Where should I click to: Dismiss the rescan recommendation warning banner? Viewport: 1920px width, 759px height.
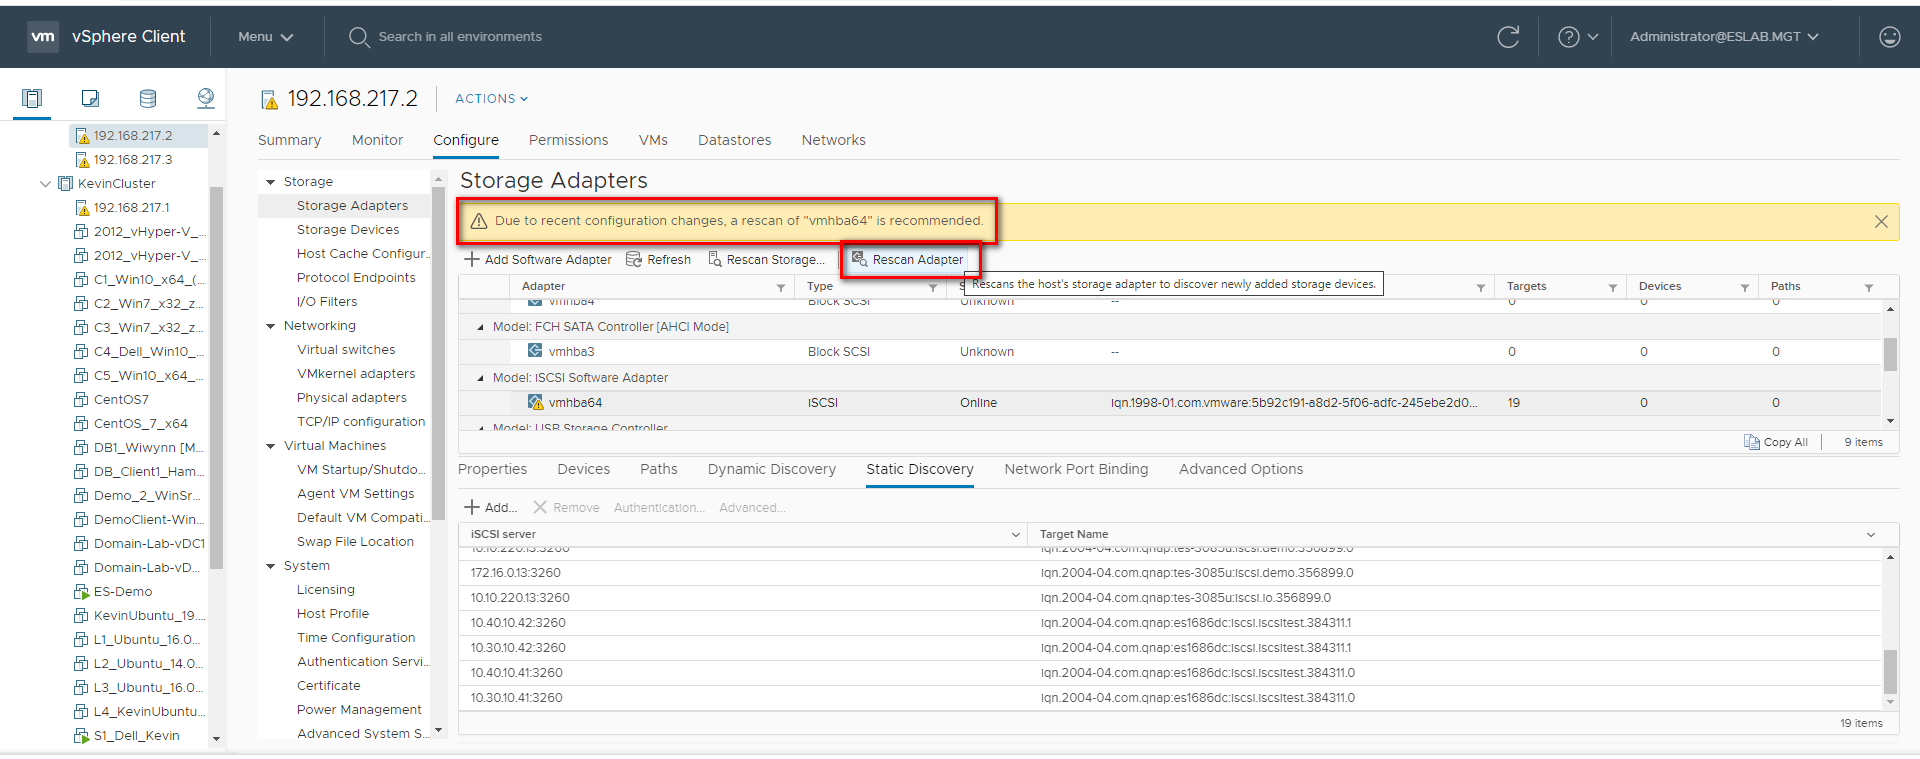coord(1881,222)
